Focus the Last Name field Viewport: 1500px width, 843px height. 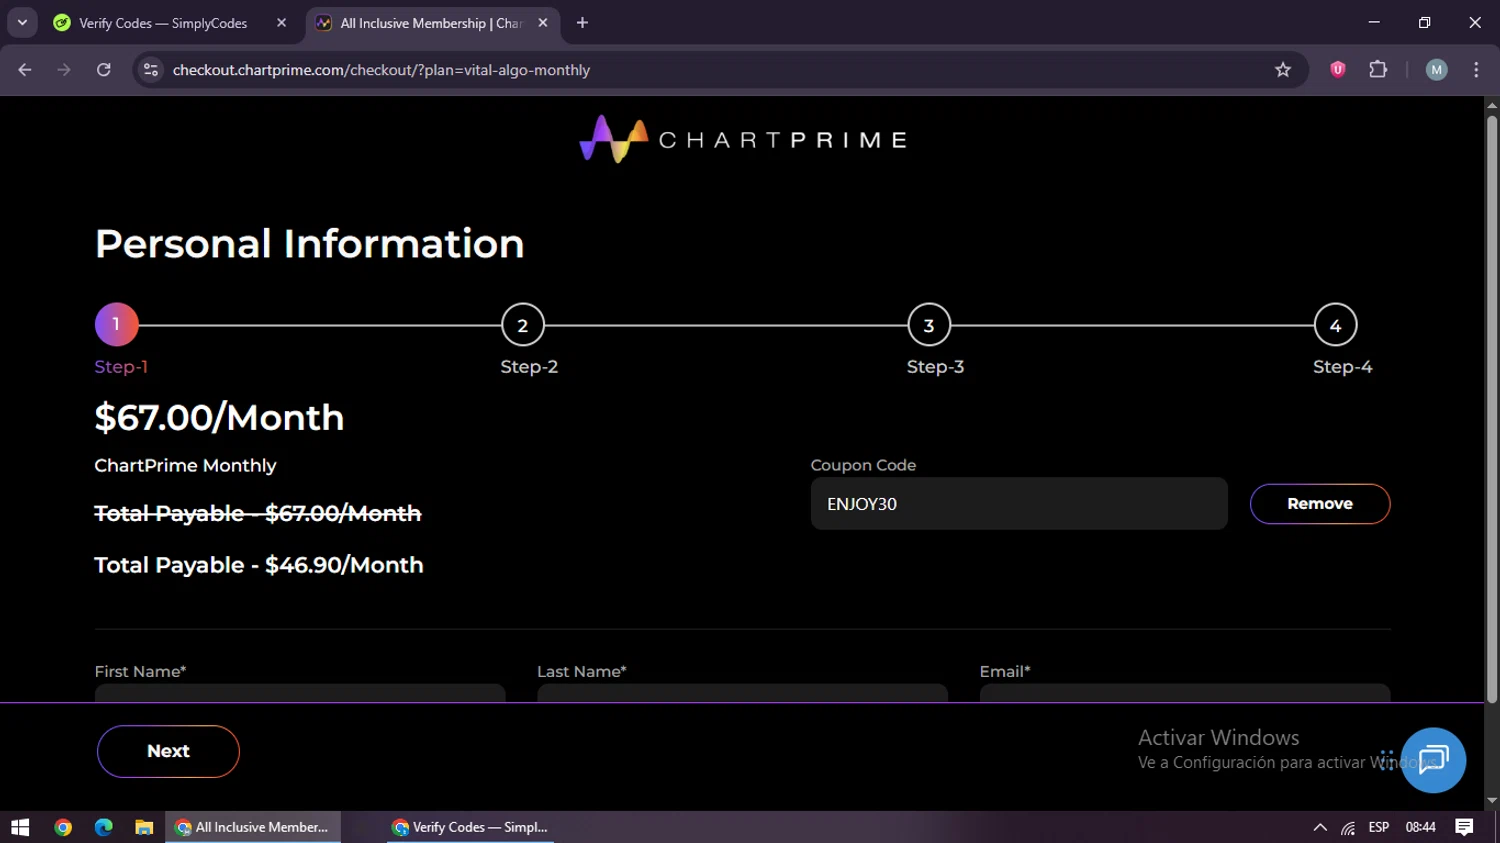pyautogui.click(x=742, y=693)
